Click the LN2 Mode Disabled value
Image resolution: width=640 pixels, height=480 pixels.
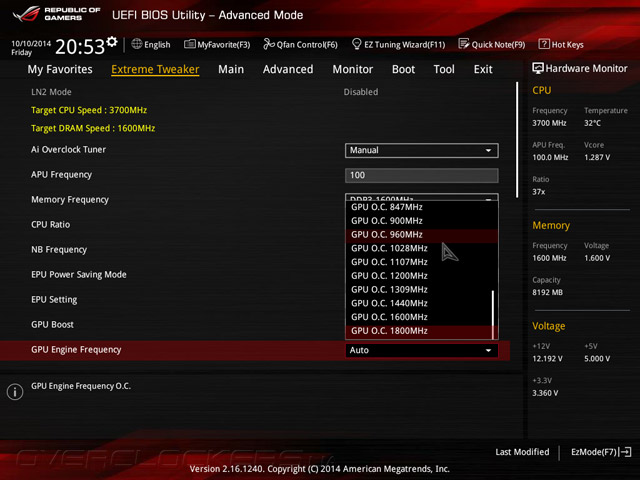click(x=361, y=92)
